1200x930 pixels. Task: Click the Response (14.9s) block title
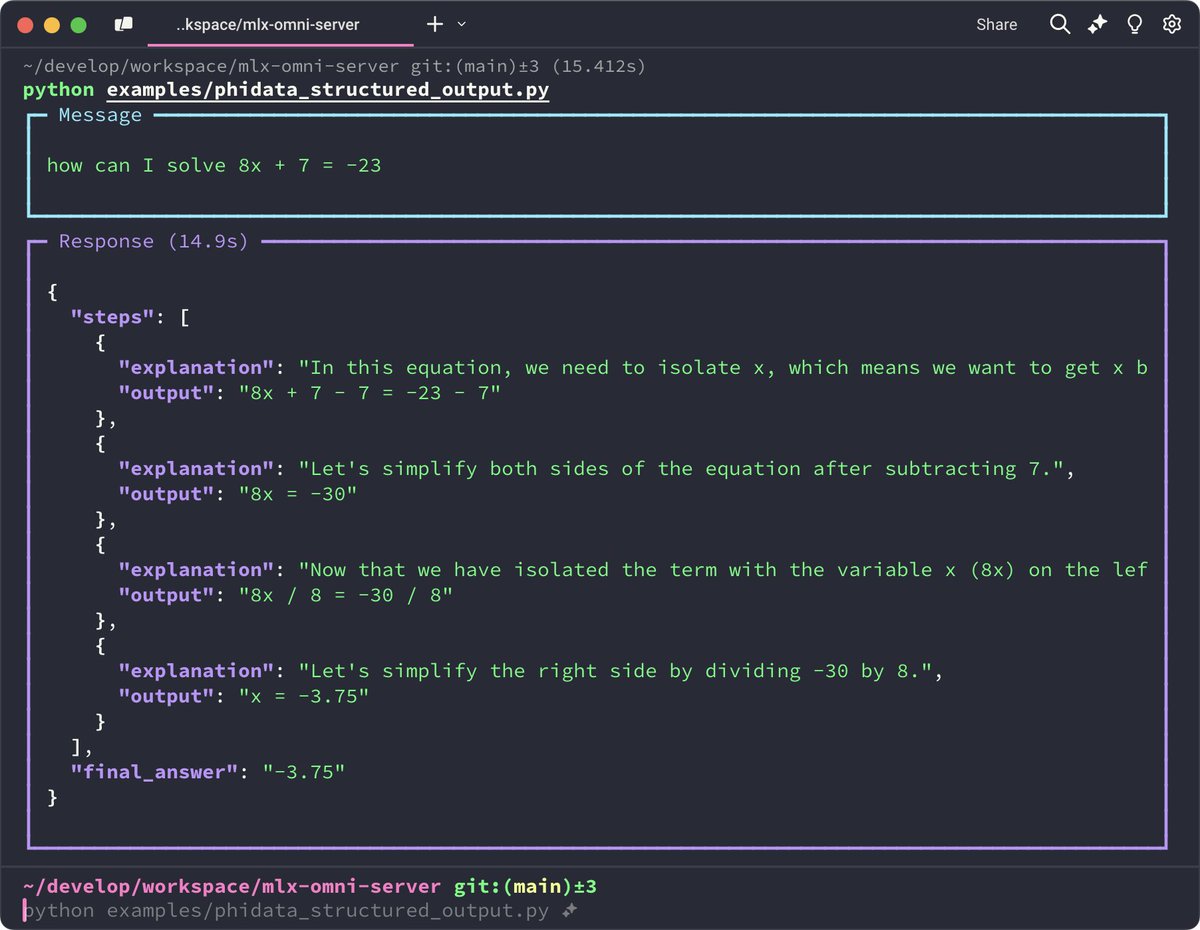click(x=153, y=241)
